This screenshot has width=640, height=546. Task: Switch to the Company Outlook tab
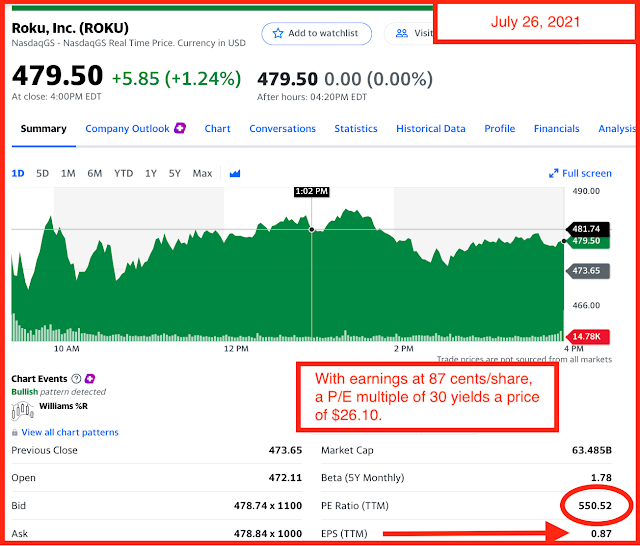[x=127, y=129]
